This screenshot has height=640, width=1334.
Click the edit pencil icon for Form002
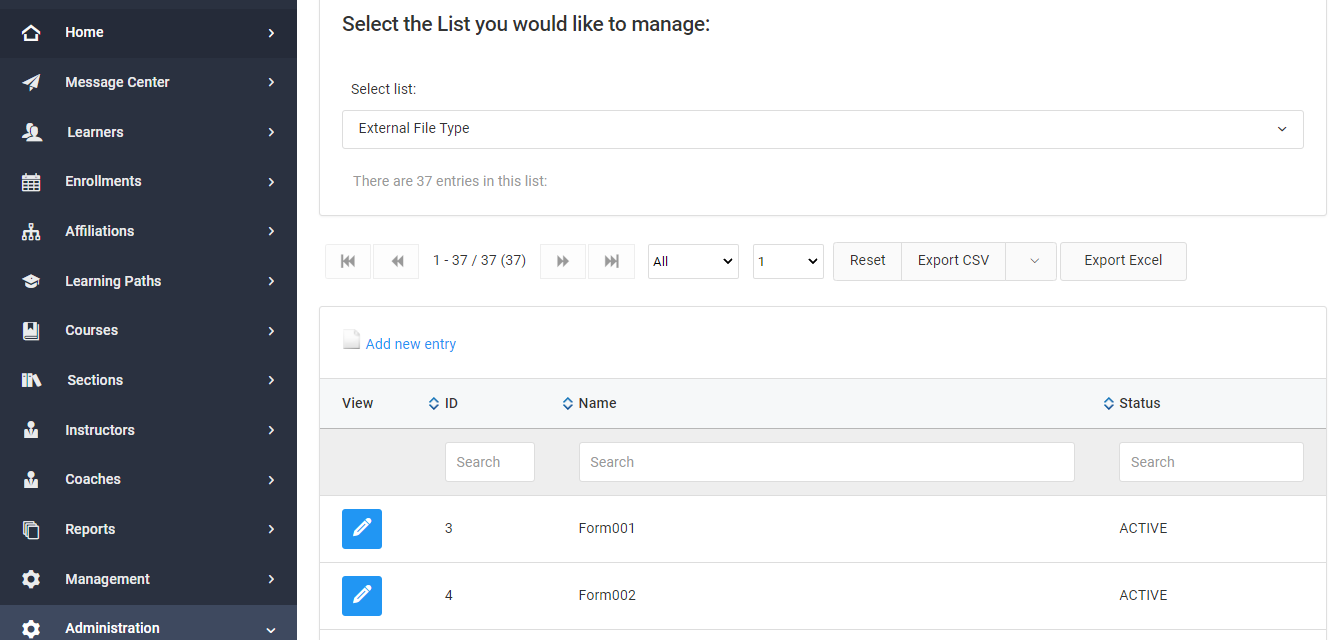[361, 596]
